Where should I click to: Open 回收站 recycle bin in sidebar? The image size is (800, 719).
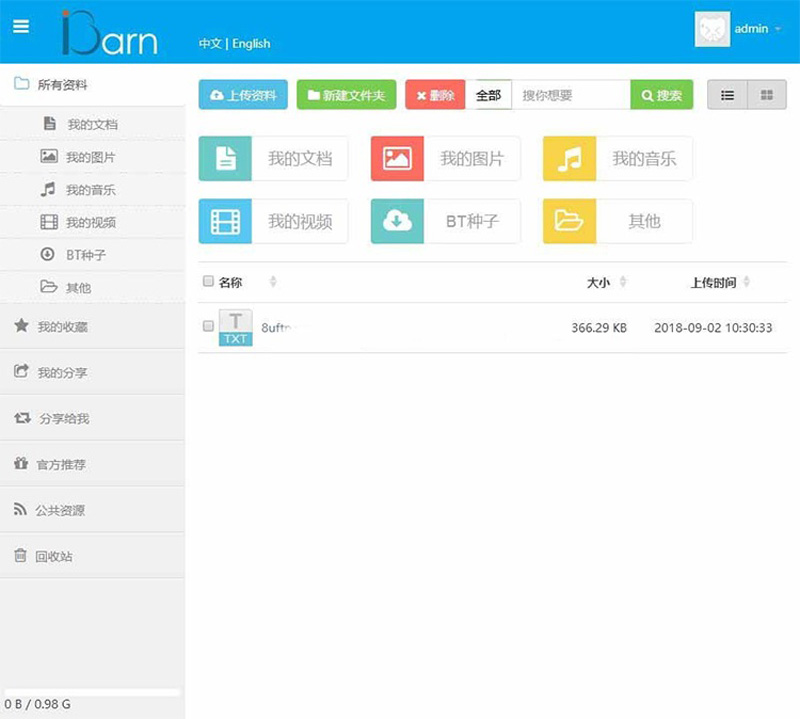[54, 556]
